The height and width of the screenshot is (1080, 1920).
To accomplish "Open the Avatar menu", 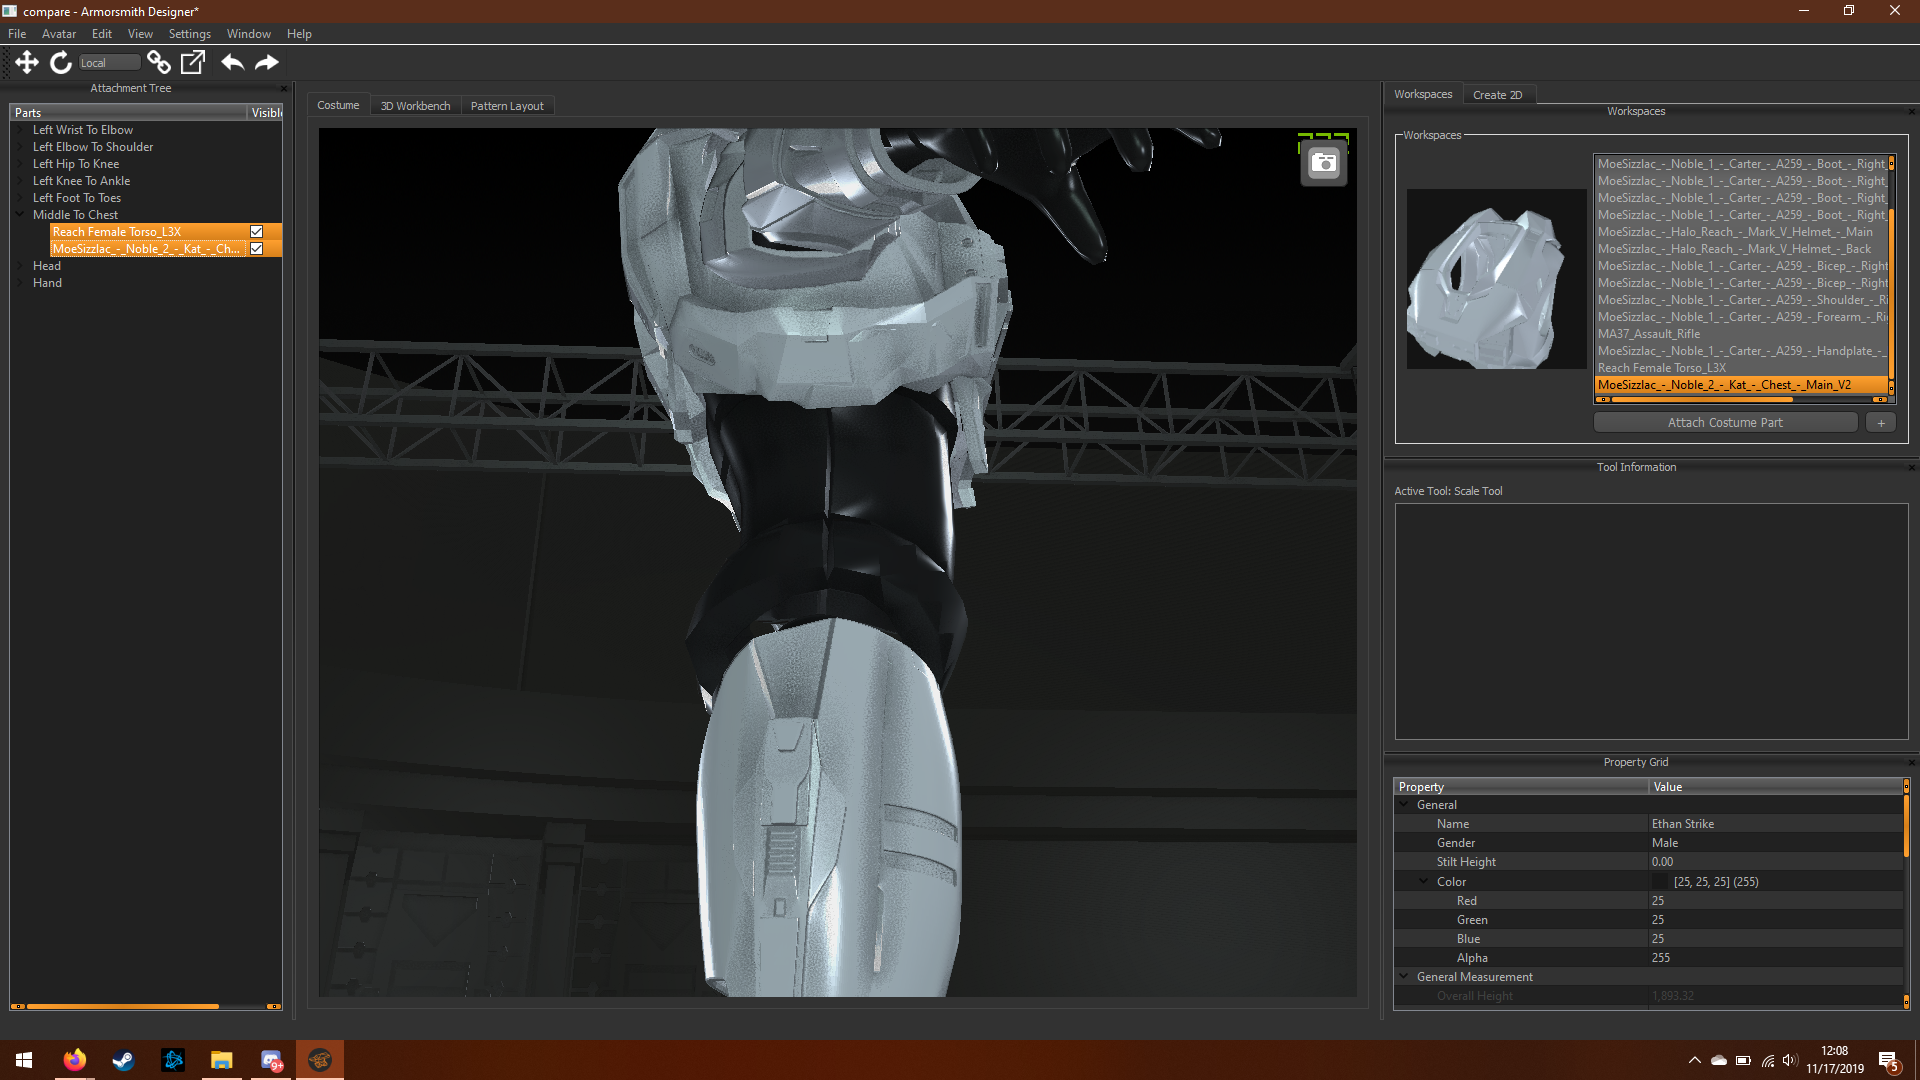I will pyautogui.click(x=59, y=34).
